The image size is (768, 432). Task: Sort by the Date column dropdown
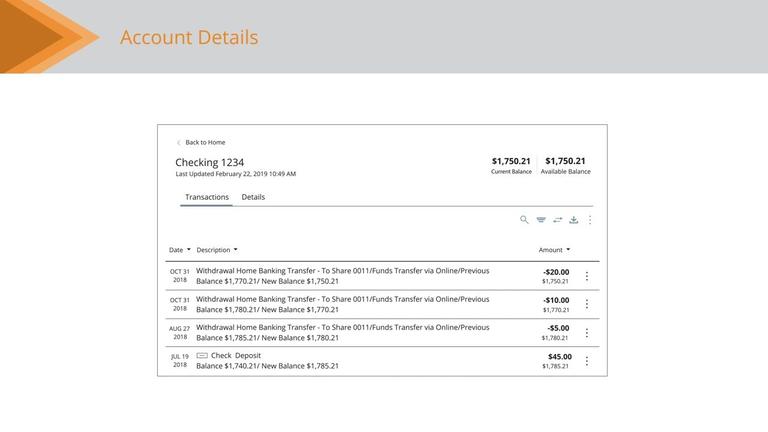(x=180, y=250)
